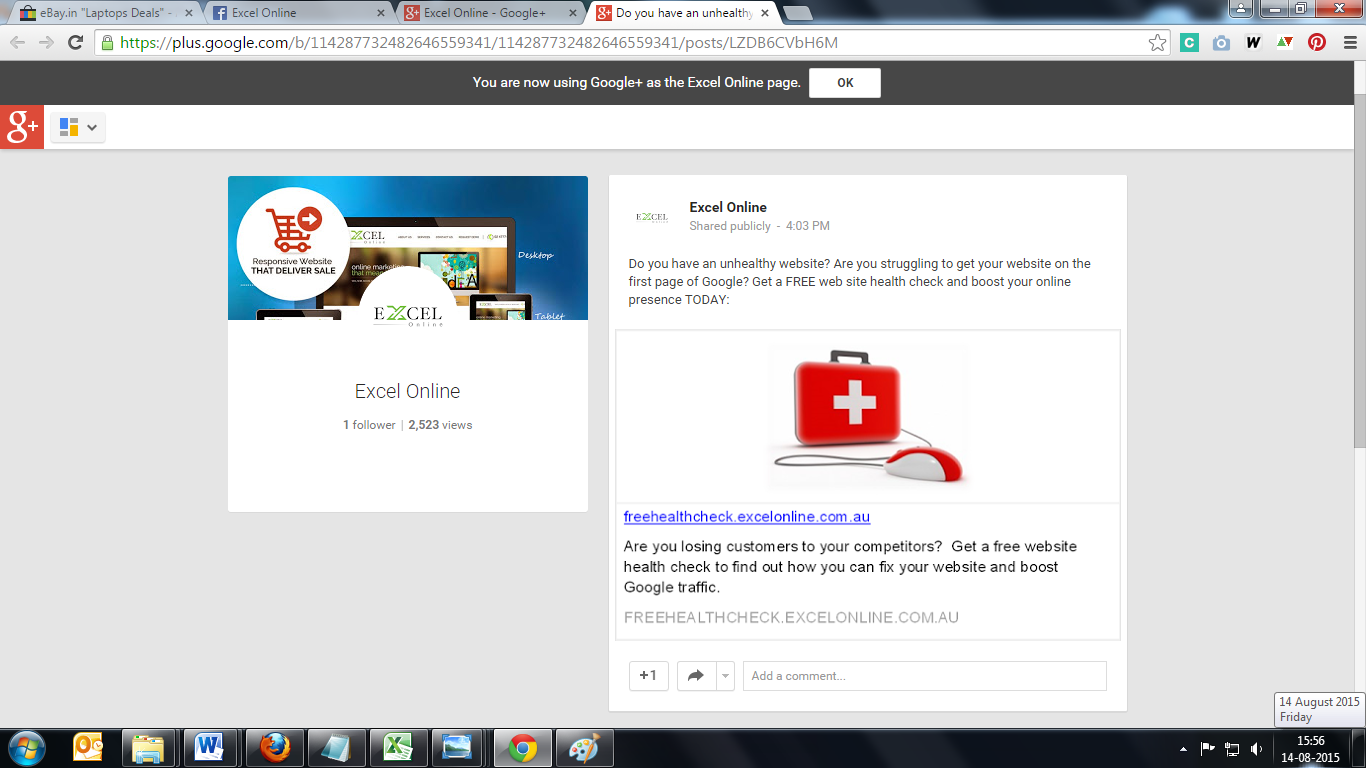Select the 'Do you have an unhealthy' tab
This screenshot has width=1366, height=768.
tap(682, 13)
